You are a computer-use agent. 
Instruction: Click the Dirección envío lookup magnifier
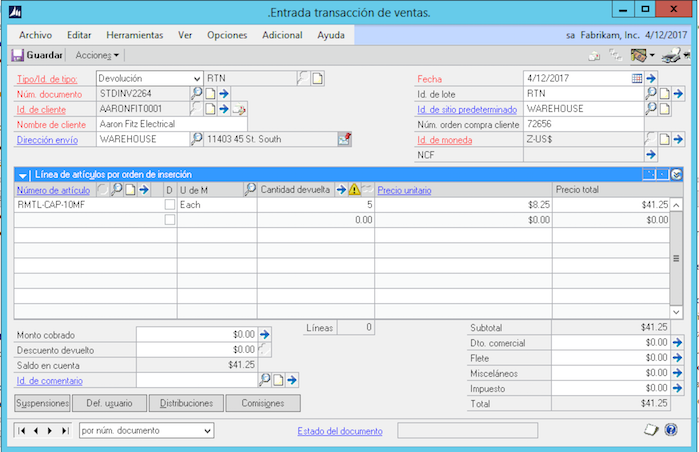(197, 139)
